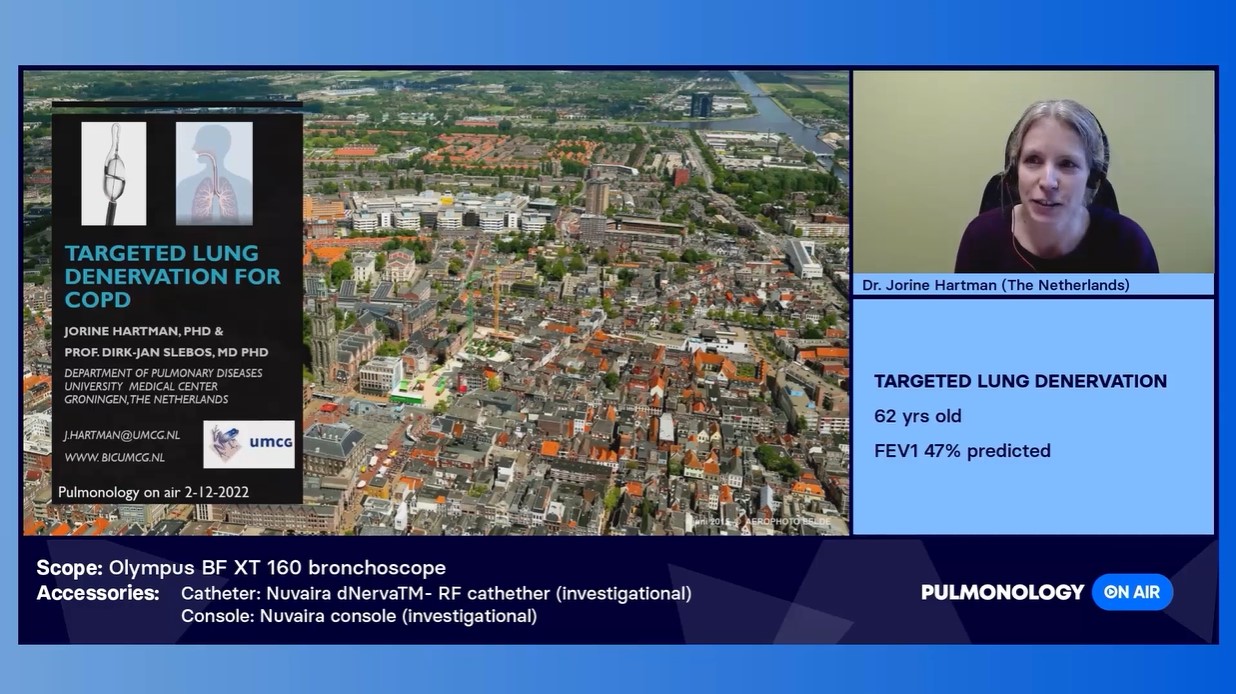Screen dimensions: 1236x694
Task: Click the 'Pulmonology on air 2-12-2022' slide footer
Action: [x=153, y=492]
